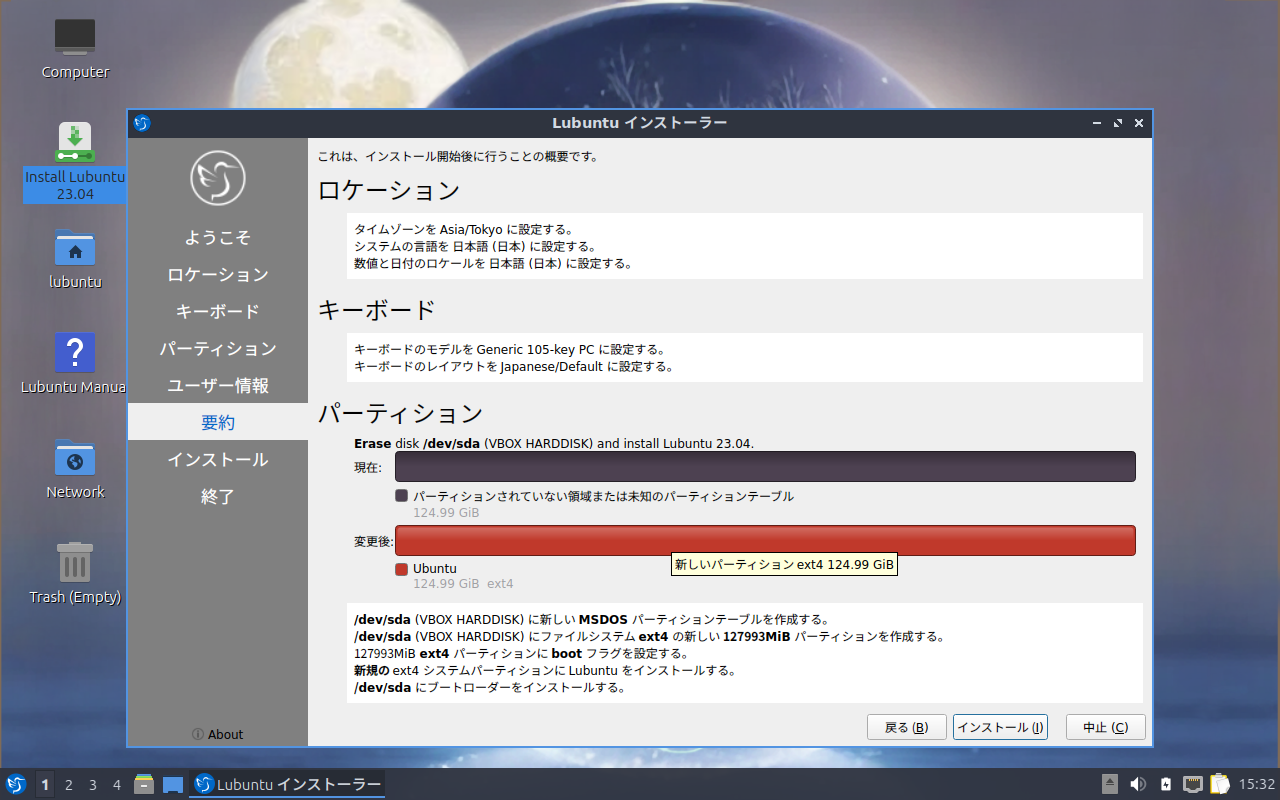
Task: Click the Ubuntu partition legend label
Action: coord(435,569)
